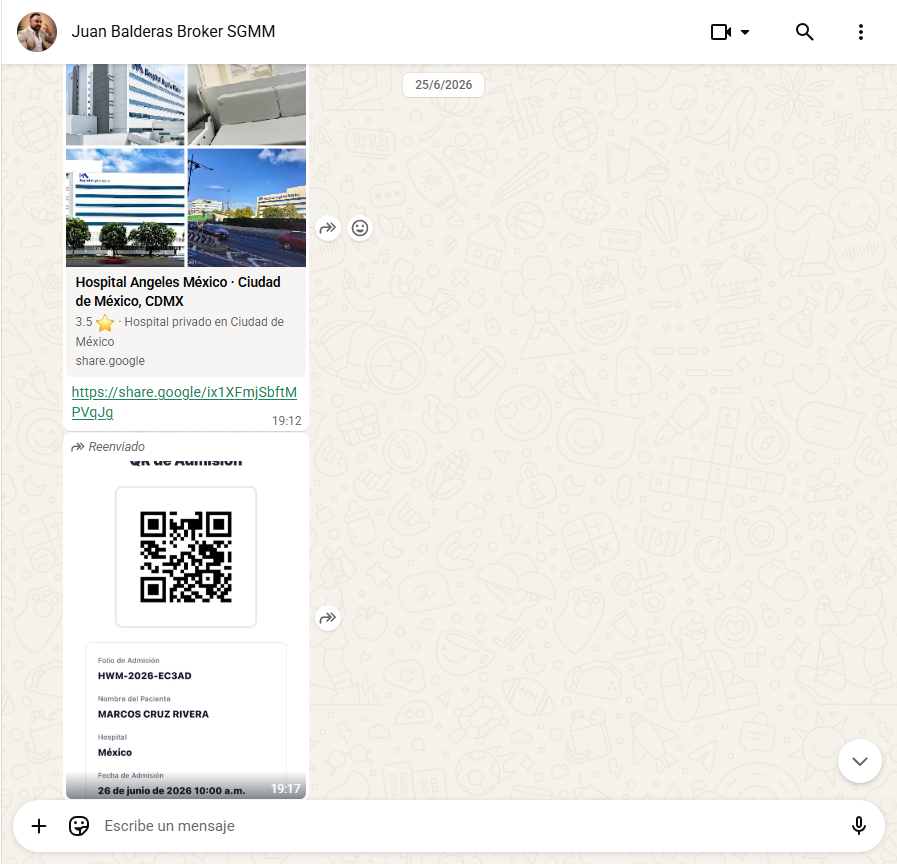The image size is (897, 864).
Task: Open the street view hospital photo
Action: click(247, 208)
